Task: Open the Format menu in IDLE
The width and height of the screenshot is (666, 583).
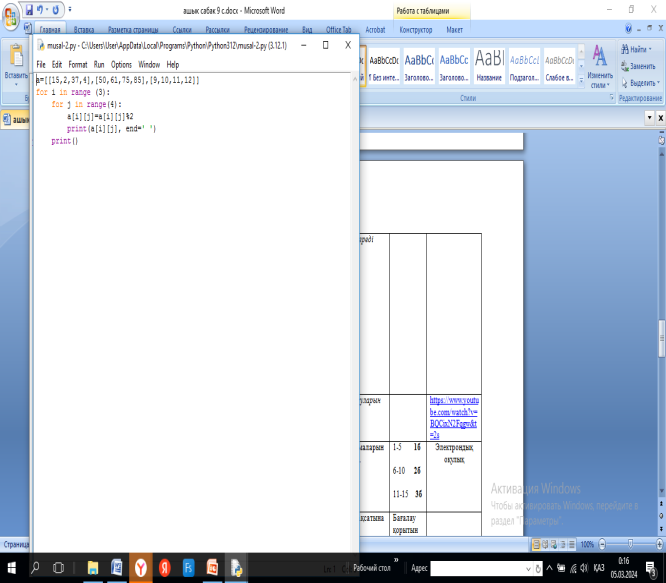Action: coord(77,64)
